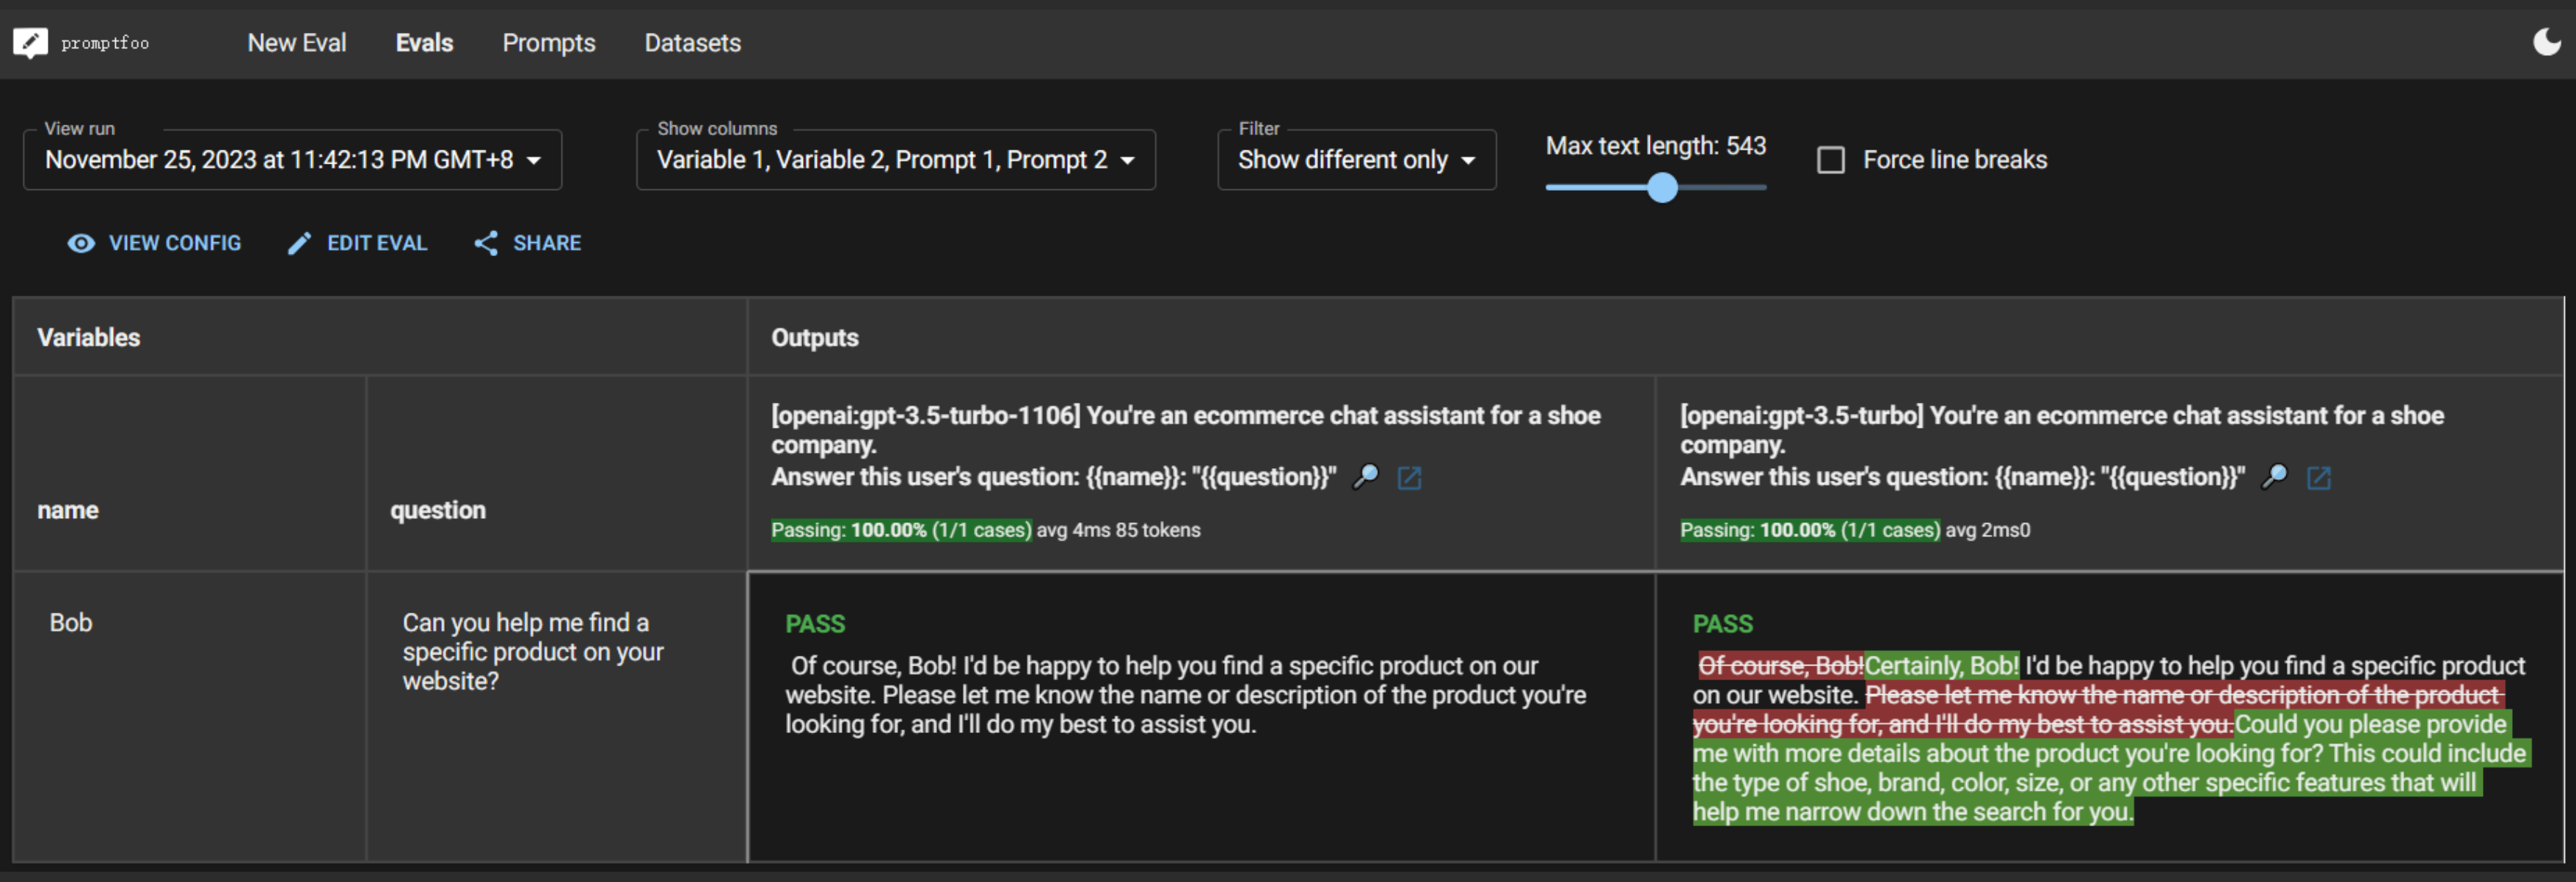Click the eye icon next to View Config
This screenshot has width=2576, height=882.
coord(81,243)
